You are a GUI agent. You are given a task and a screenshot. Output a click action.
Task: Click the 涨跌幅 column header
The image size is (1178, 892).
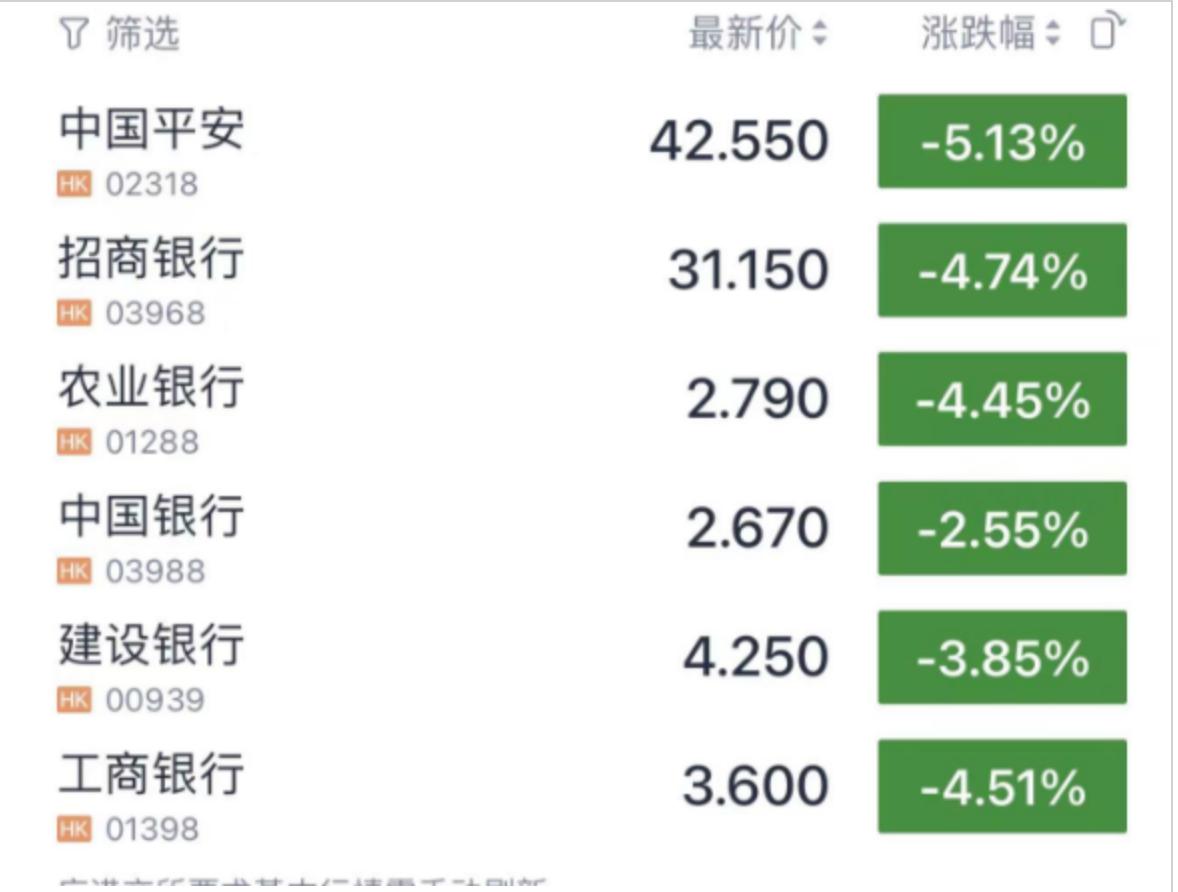pyautogui.click(x=977, y=36)
